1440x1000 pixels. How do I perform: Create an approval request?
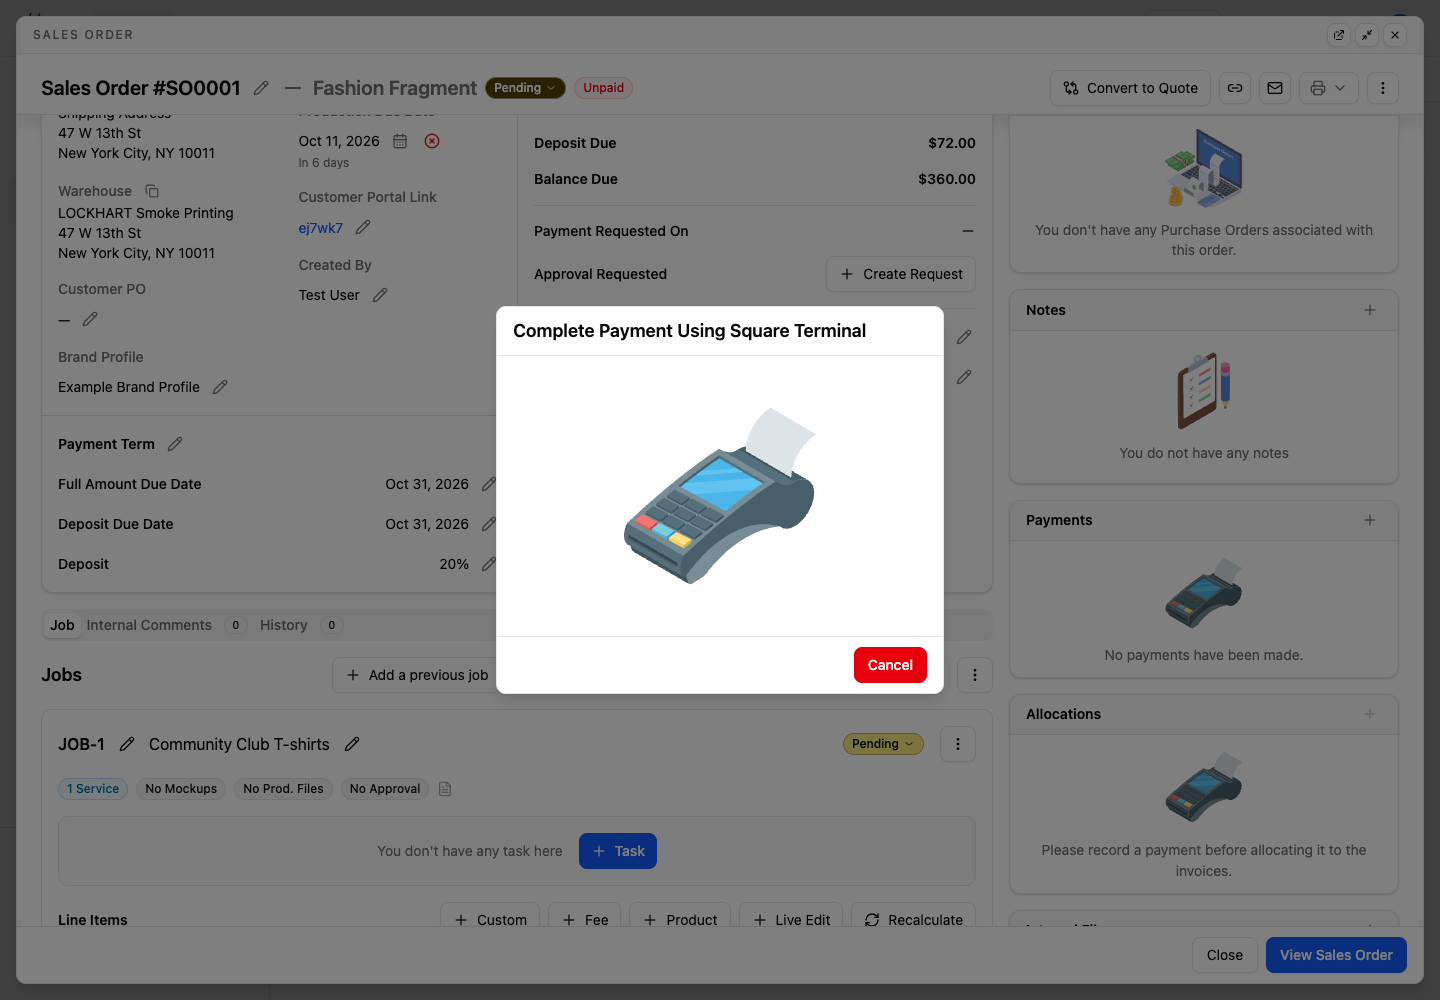click(x=901, y=274)
